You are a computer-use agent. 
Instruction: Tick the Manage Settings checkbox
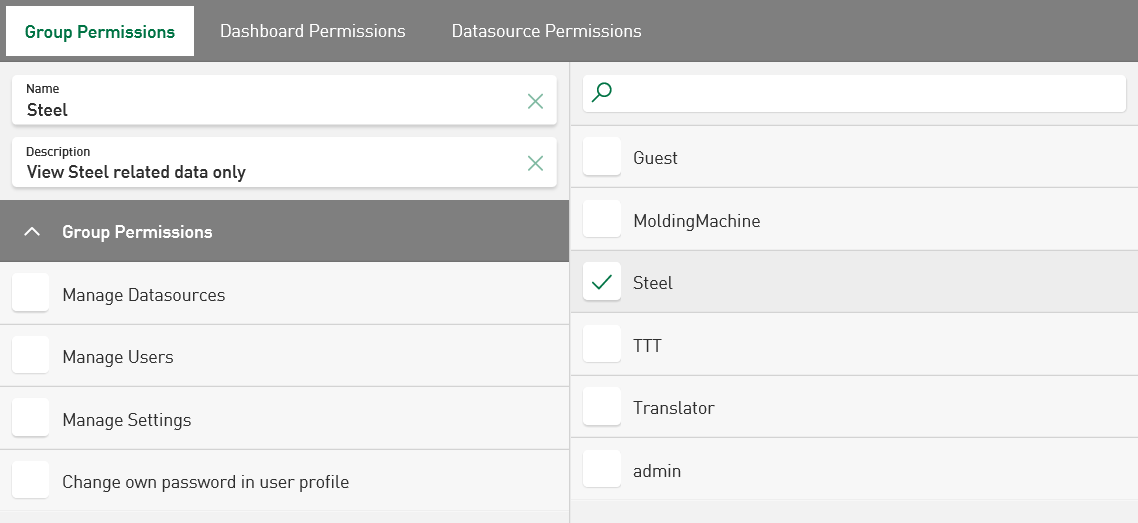coord(31,419)
